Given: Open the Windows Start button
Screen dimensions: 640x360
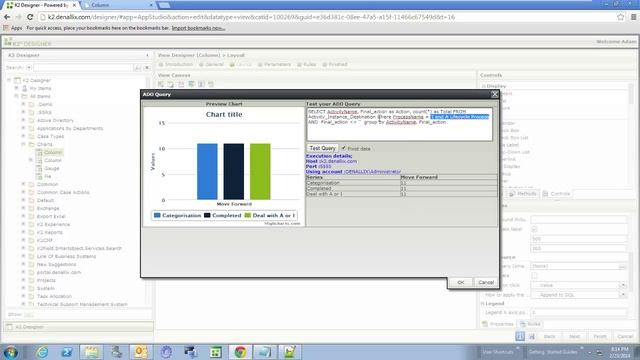Looking at the screenshot, I should point(11,352).
